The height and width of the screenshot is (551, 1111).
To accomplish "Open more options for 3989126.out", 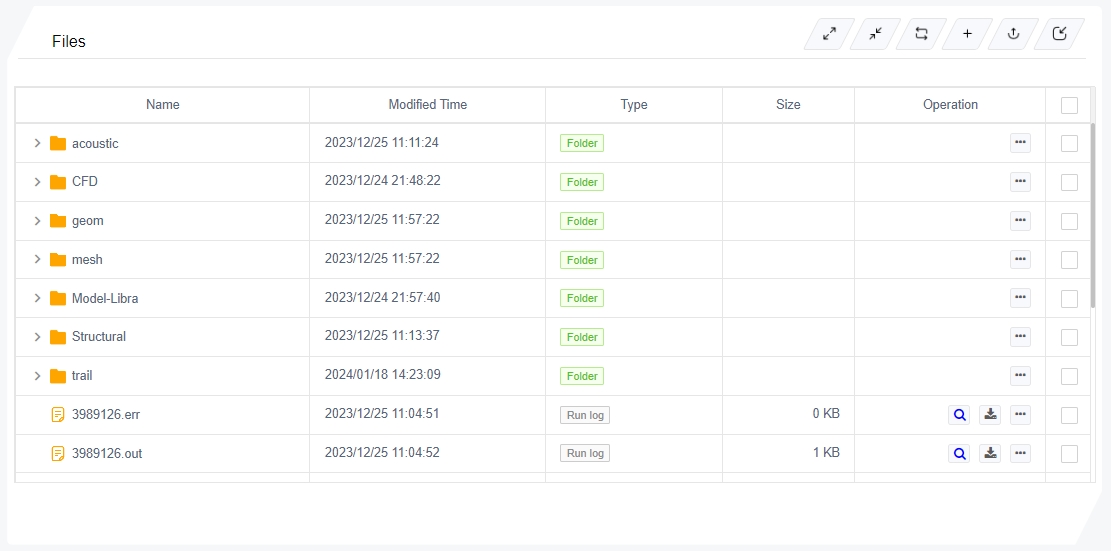I will pyautogui.click(x=1020, y=453).
